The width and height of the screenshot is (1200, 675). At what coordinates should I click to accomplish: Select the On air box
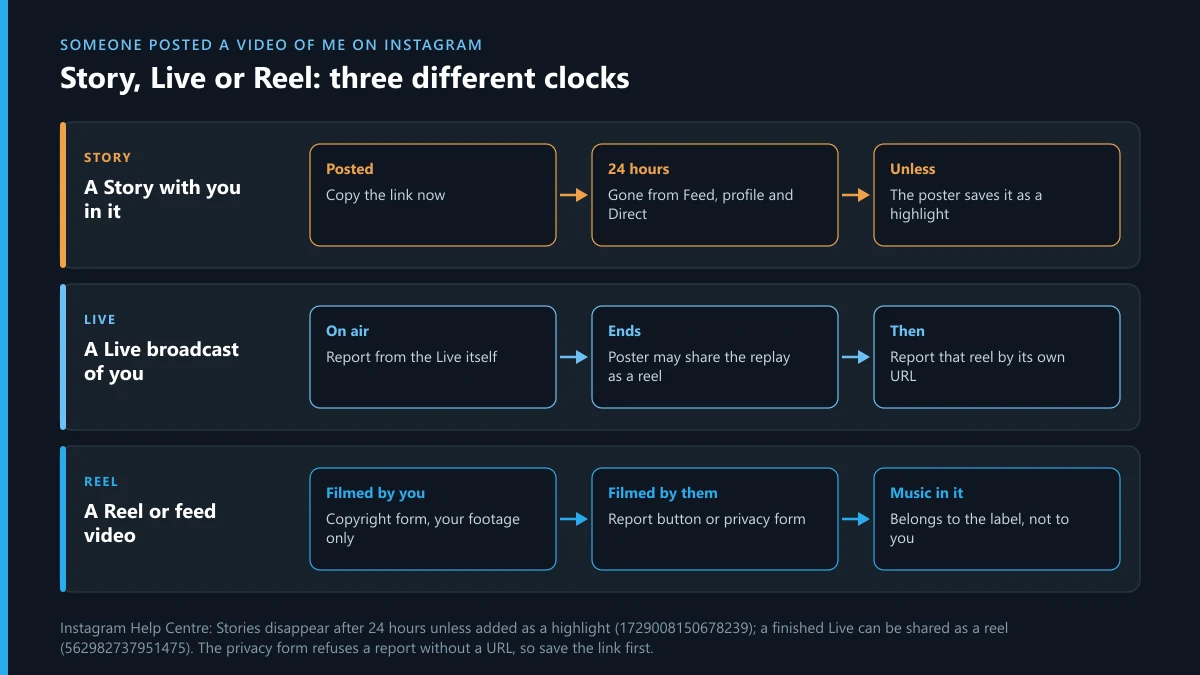[433, 357]
